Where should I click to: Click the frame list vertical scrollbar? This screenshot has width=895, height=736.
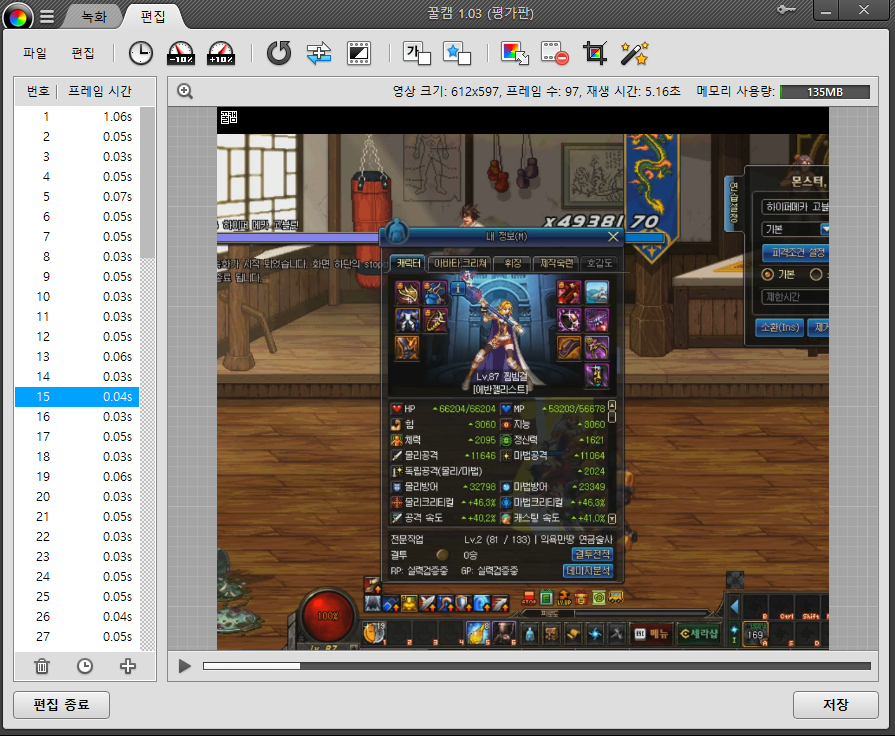coord(147,183)
